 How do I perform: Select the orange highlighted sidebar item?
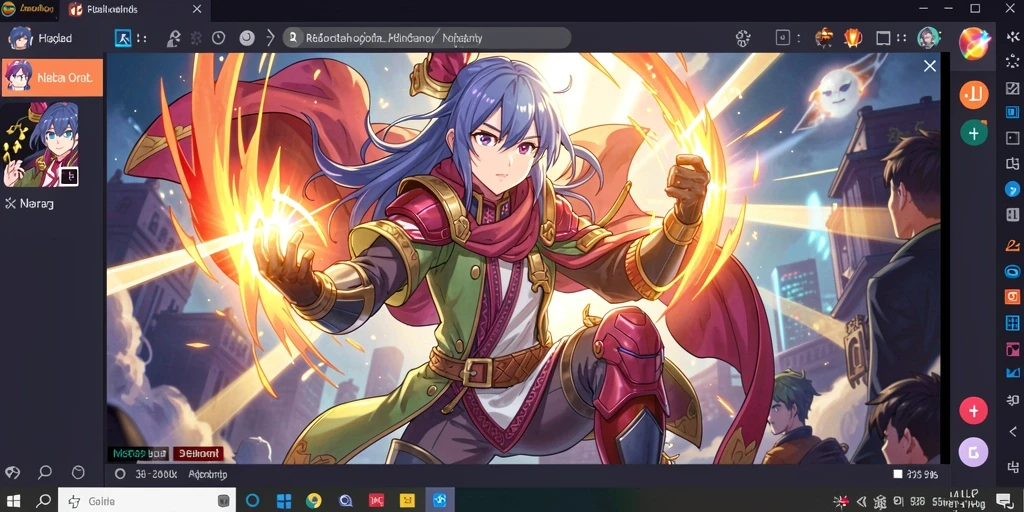click(x=52, y=78)
